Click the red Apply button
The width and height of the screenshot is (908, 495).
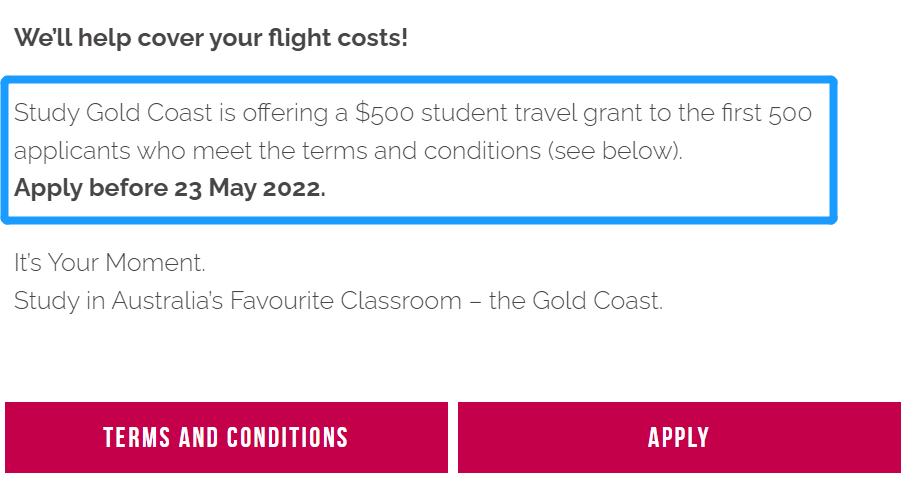679,438
